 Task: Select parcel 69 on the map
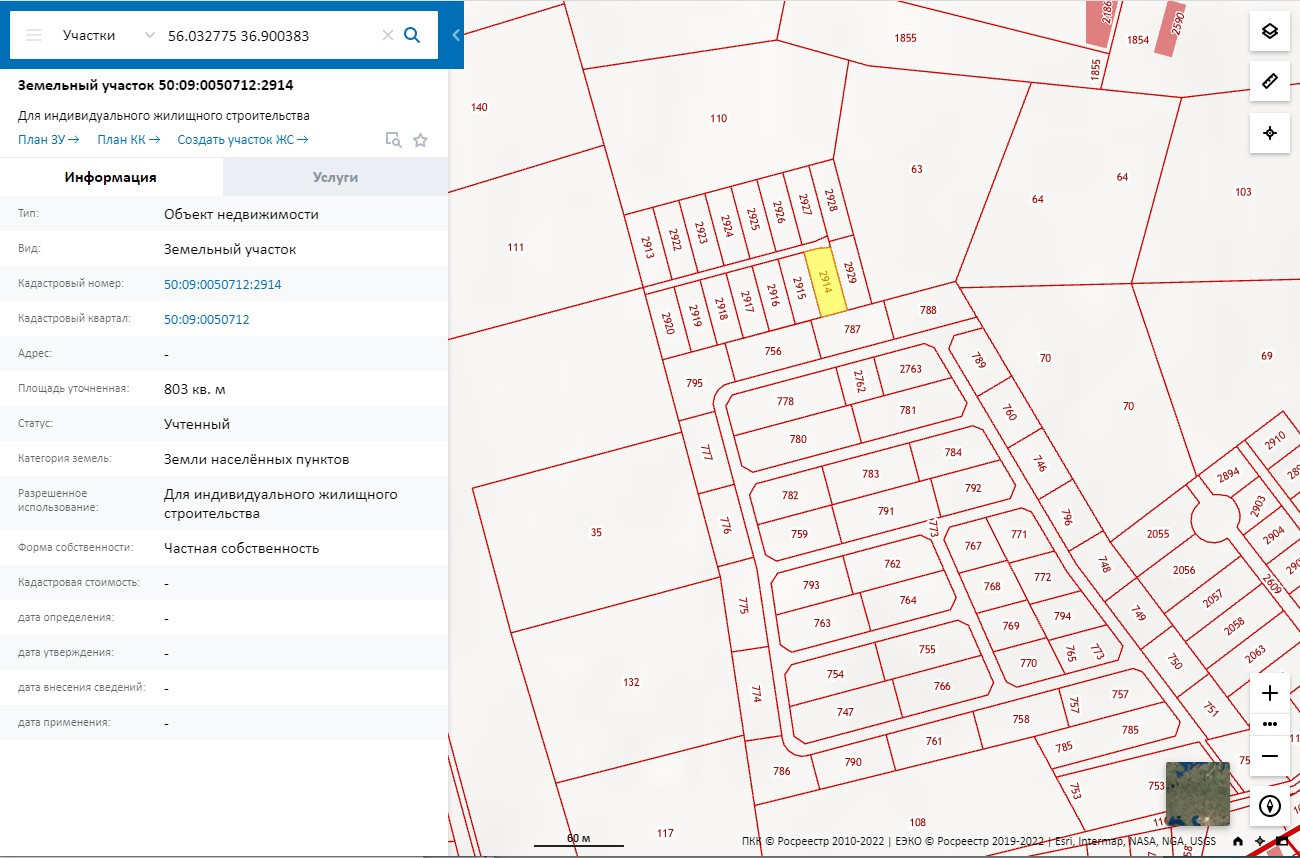1267,356
